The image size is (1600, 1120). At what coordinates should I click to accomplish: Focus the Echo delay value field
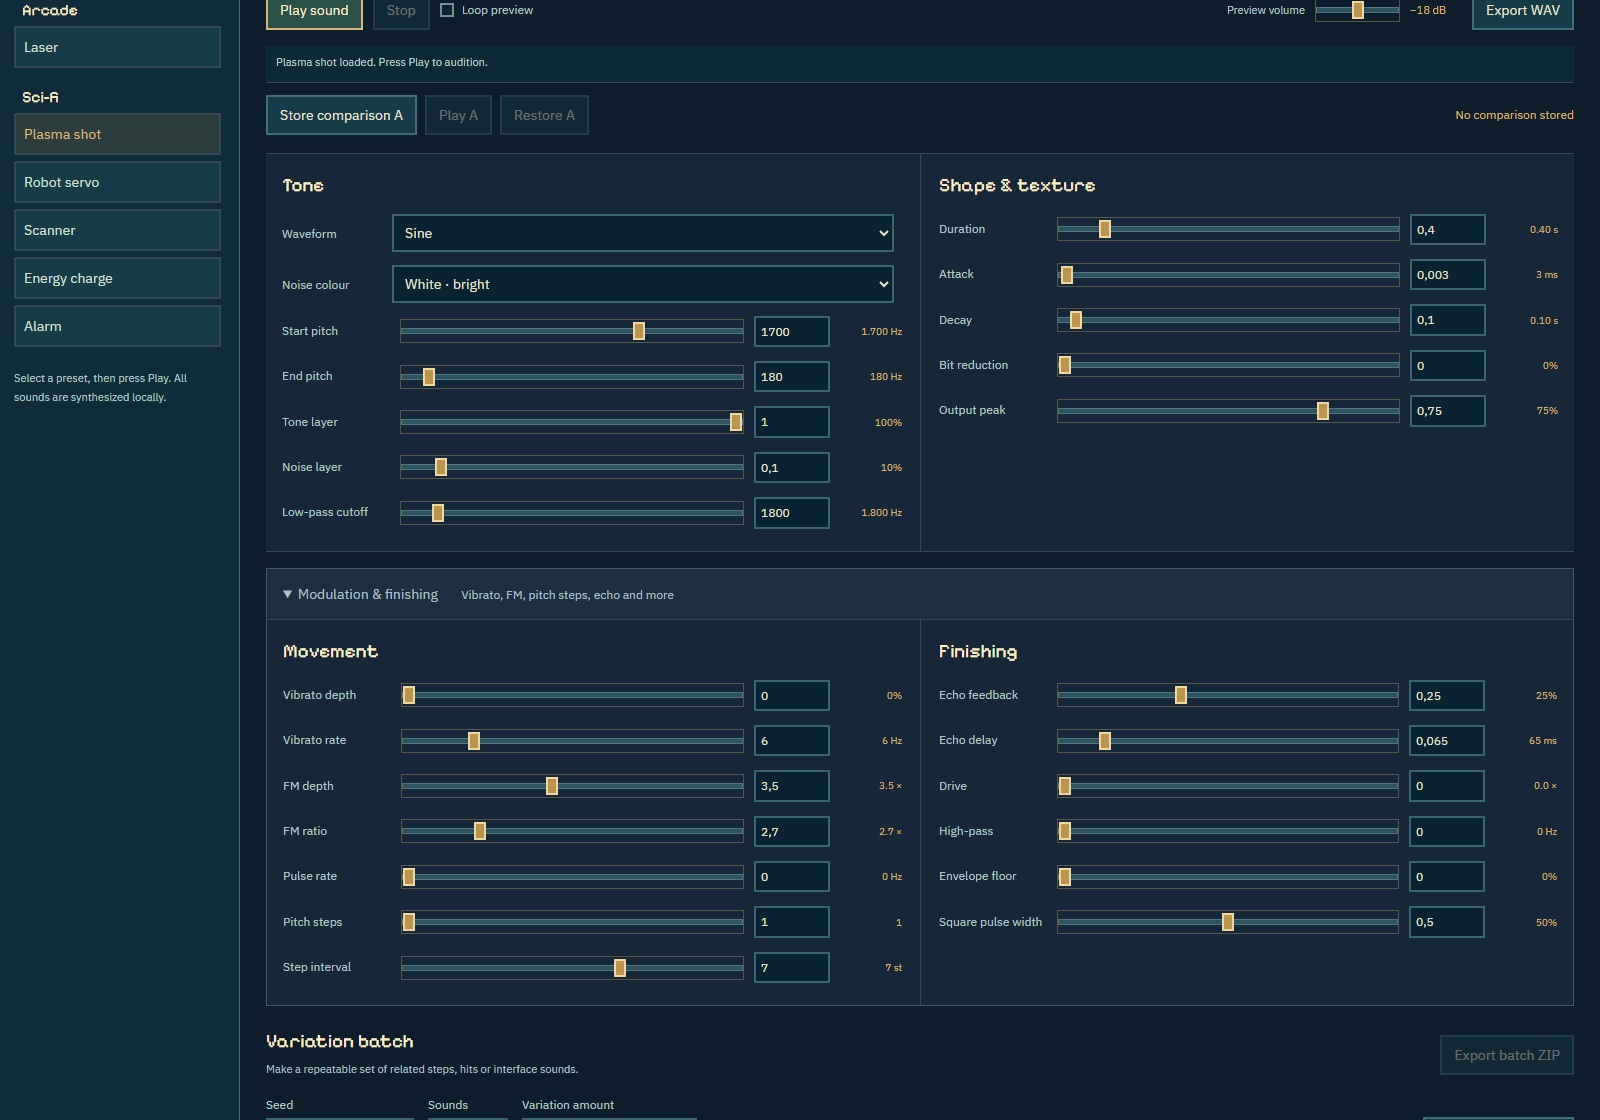point(1446,741)
